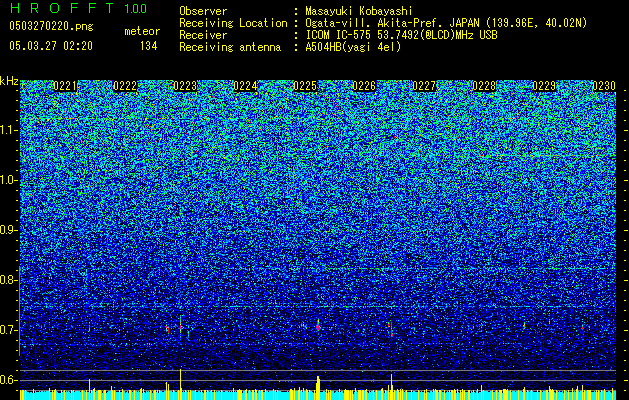
Task: Click the 0223 time marker
Action: click(185, 86)
